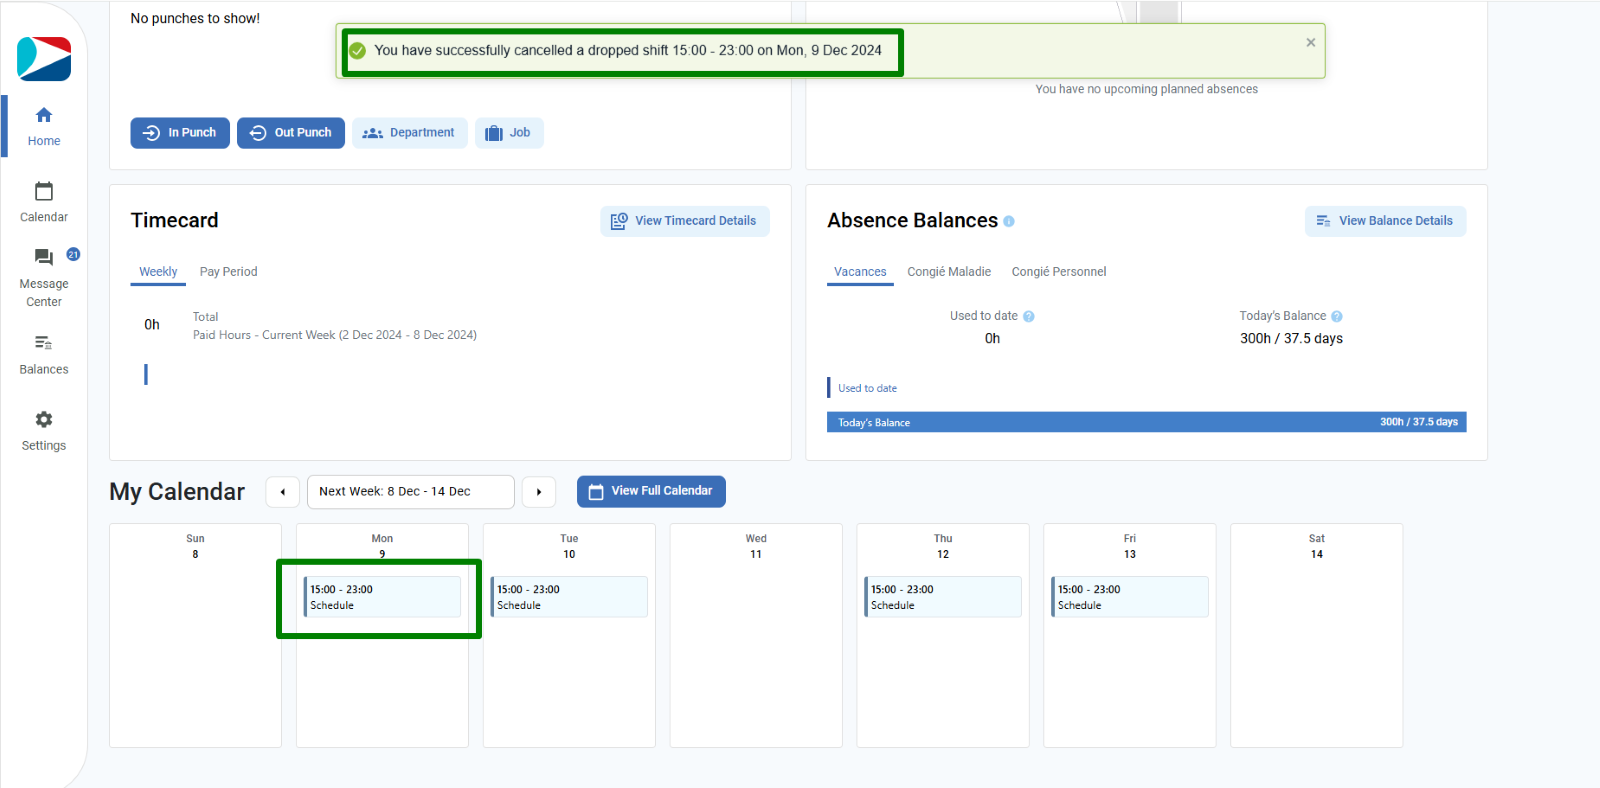Screen dimensions: 1600x788
Task: Click the View Full Calendar button
Action: coord(651,491)
